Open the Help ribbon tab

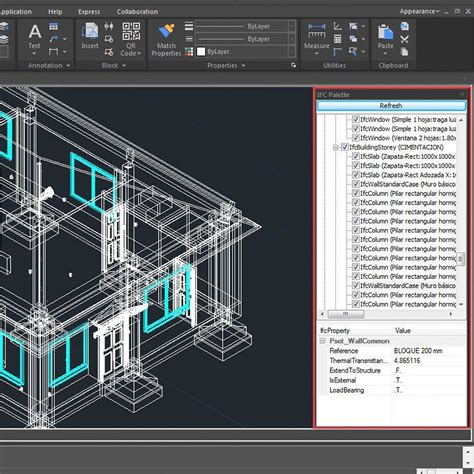(x=55, y=12)
